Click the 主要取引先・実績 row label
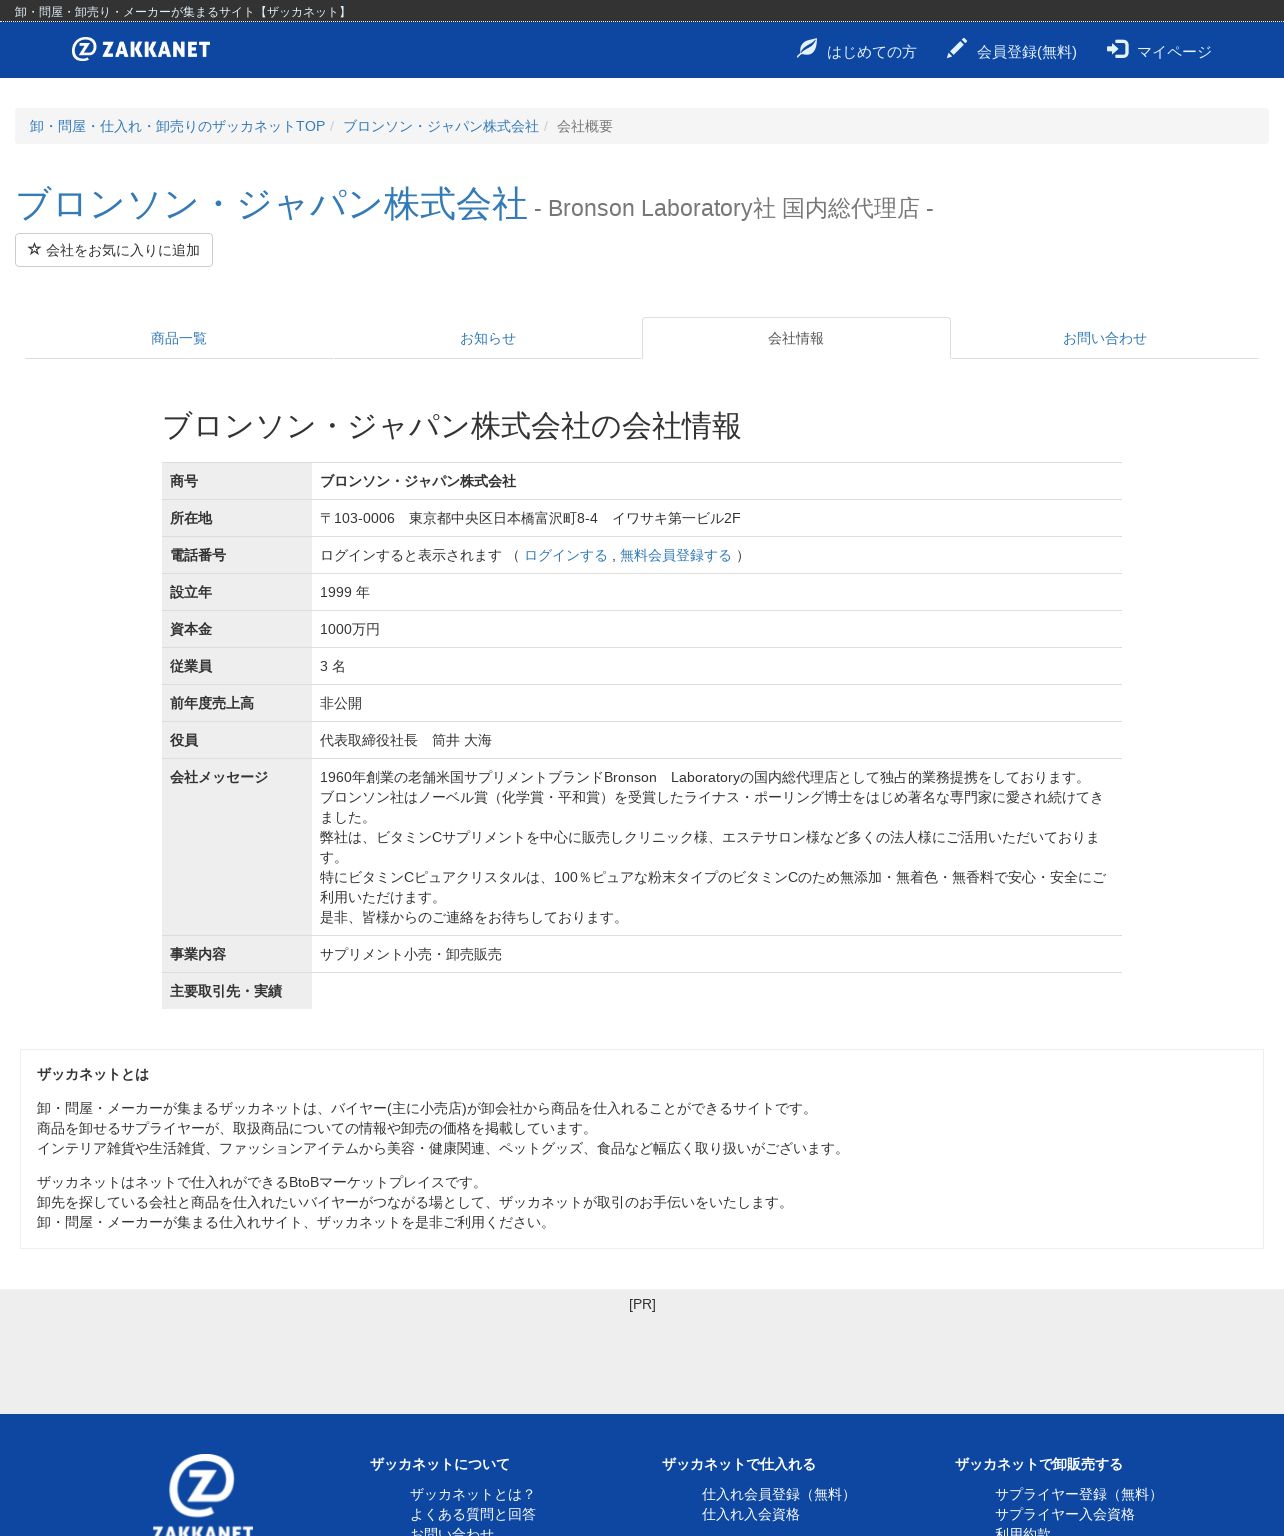 (x=226, y=991)
